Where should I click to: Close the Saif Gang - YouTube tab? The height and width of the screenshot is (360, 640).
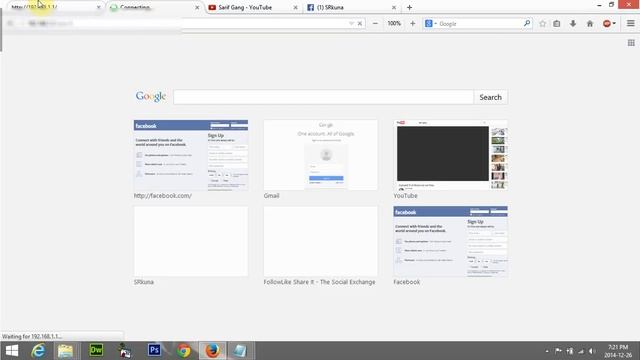click(x=296, y=7)
